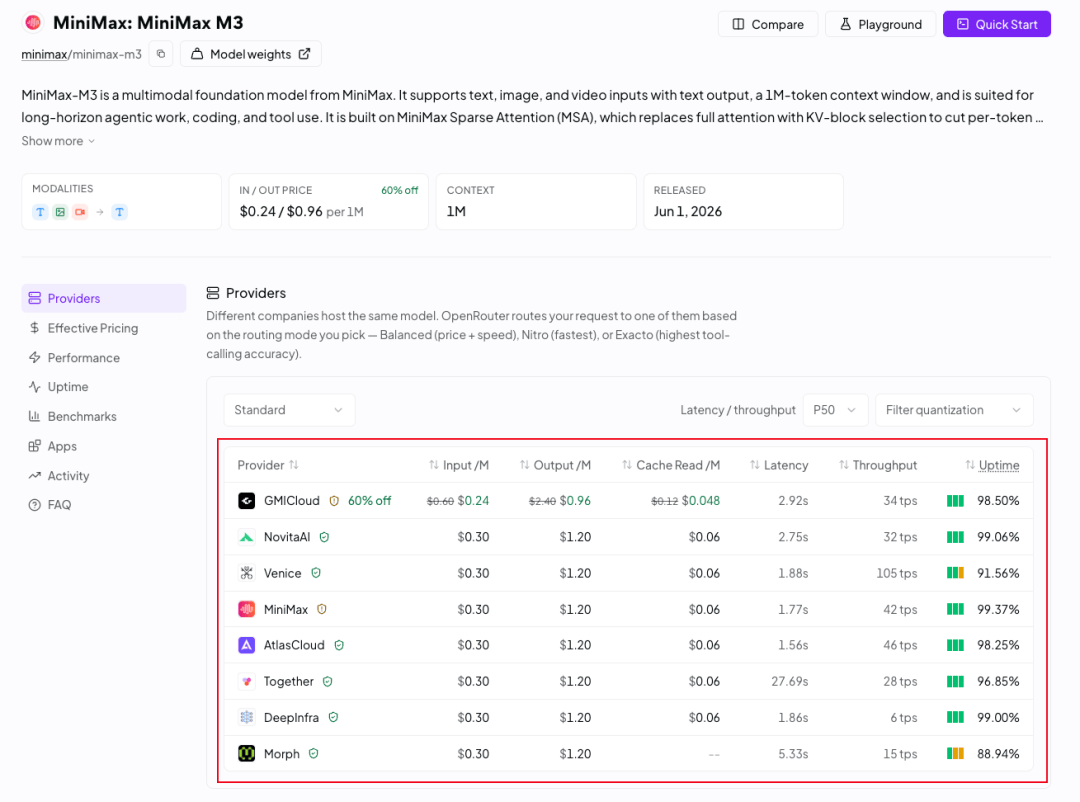The width and height of the screenshot is (1080, 802).
Task: Click the purple Quick Start button
Action: tap(997, 24)
